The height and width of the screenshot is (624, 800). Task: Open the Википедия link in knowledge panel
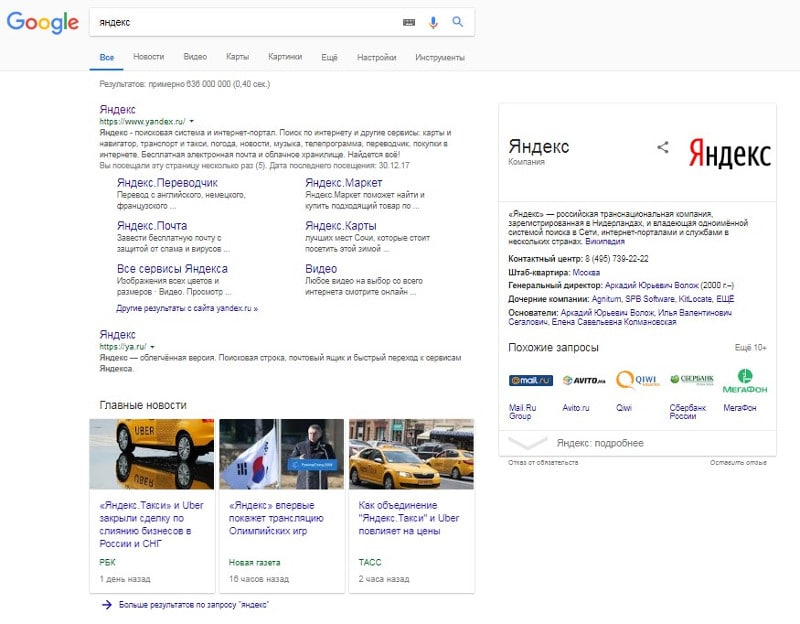tap(605, 241)
